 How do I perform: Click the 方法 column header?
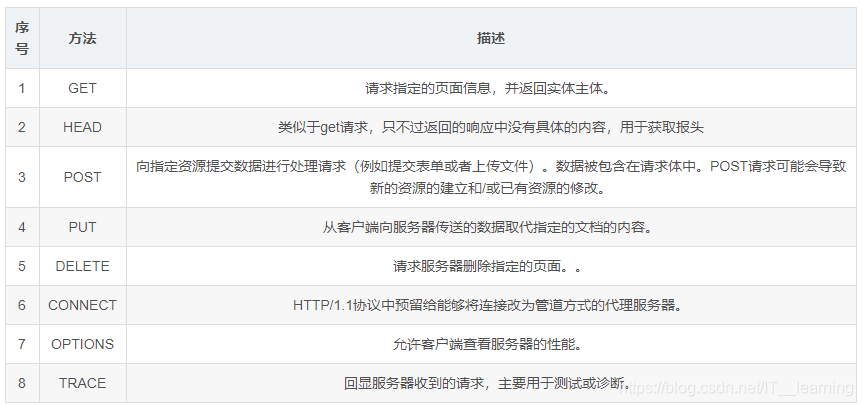[x=82, y=38]
